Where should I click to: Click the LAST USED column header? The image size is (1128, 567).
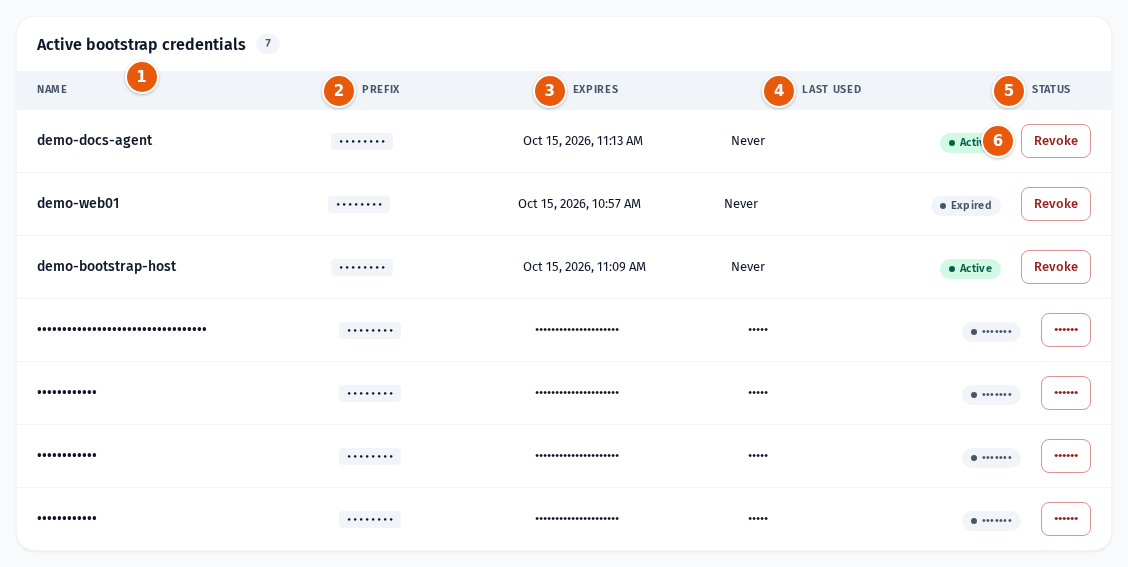[832, 89]
